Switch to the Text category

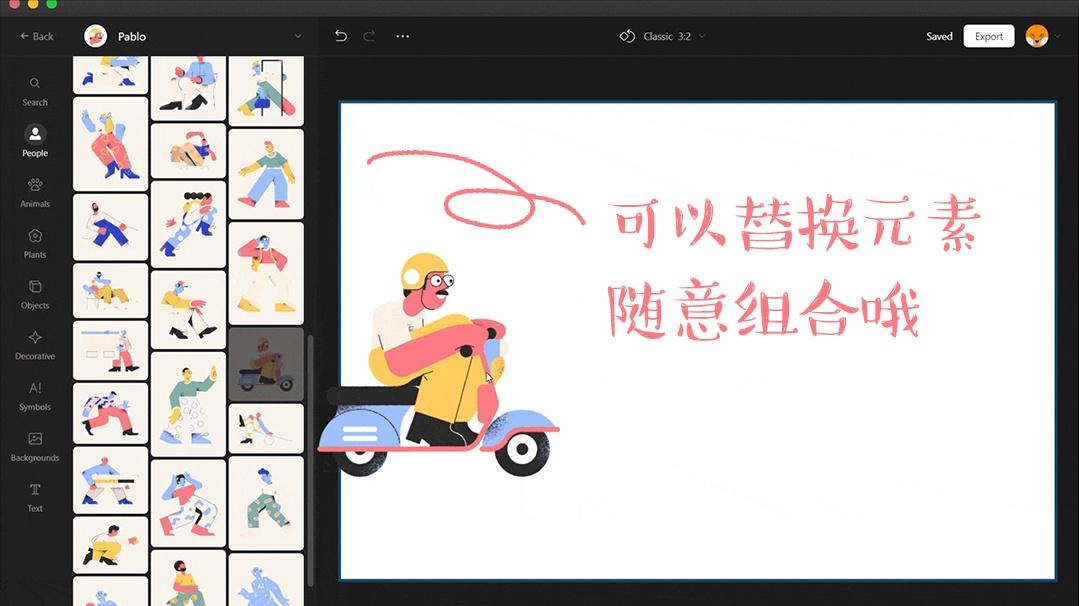tap(34, 495)
